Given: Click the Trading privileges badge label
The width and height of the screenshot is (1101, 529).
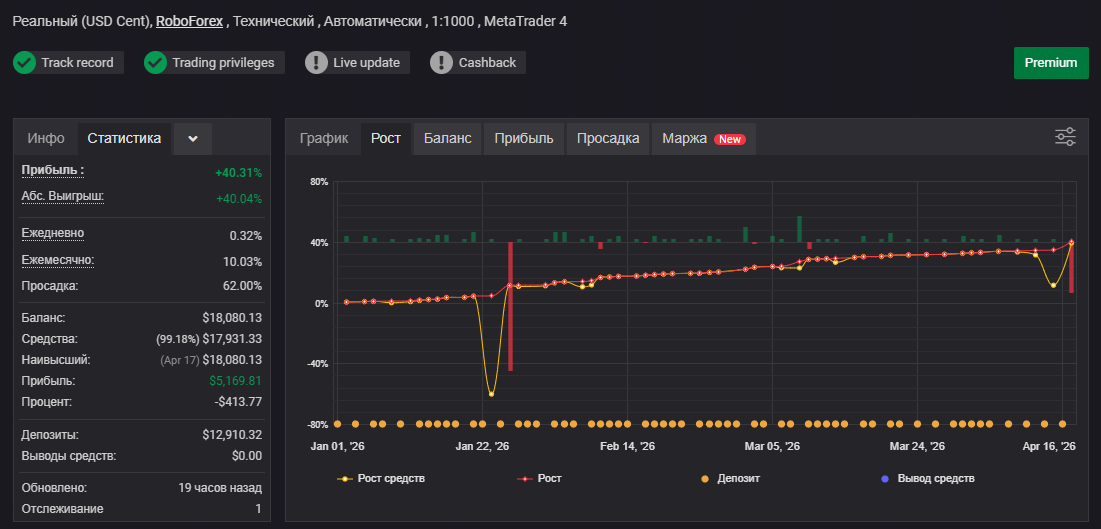Looking at the screenshot, I should pyautogui.click(x=223, y=63).
